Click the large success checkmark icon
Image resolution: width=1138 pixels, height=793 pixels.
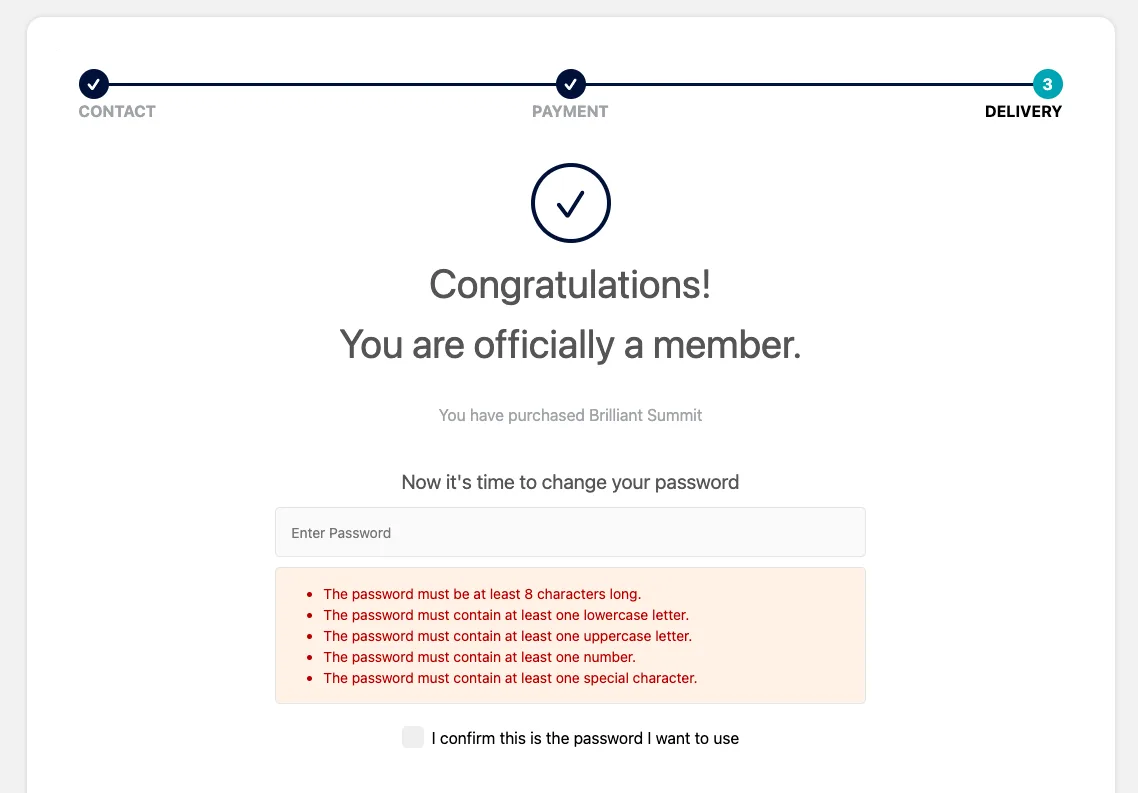570,203
